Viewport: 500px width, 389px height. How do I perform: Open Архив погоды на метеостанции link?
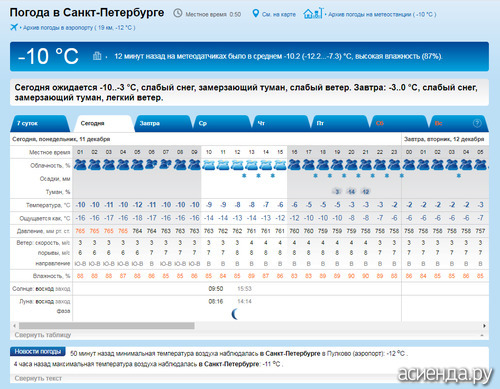pyautogui.click(x=382, y=14)
